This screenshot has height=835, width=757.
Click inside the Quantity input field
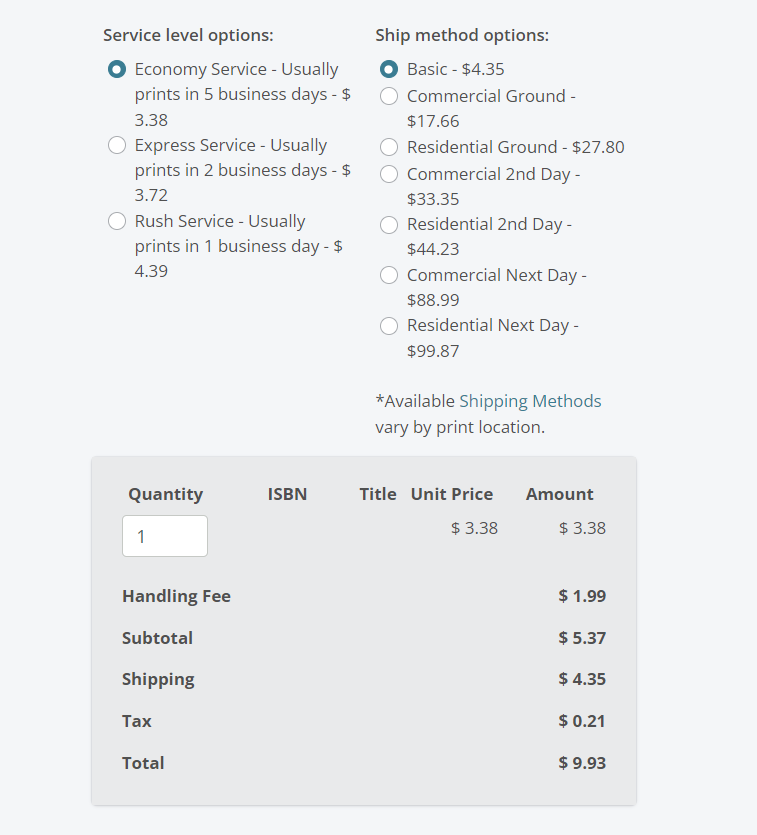click(x=164, y=536)
